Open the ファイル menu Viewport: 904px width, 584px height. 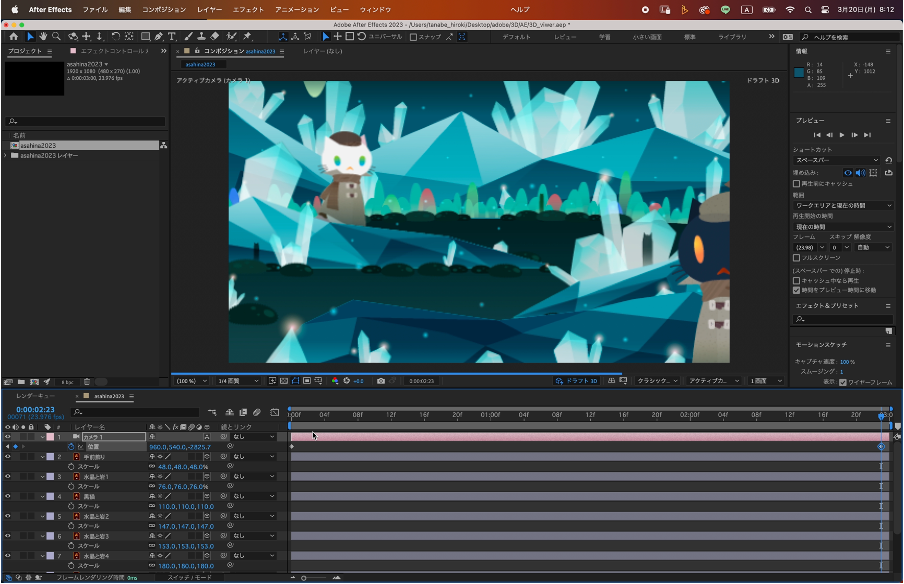(x=95, y=10)
